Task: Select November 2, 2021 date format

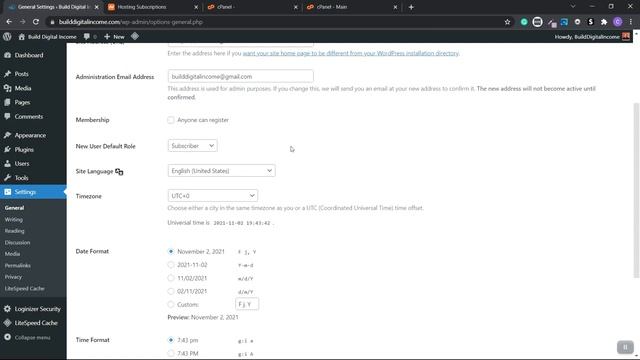Action: pos(171,251)
